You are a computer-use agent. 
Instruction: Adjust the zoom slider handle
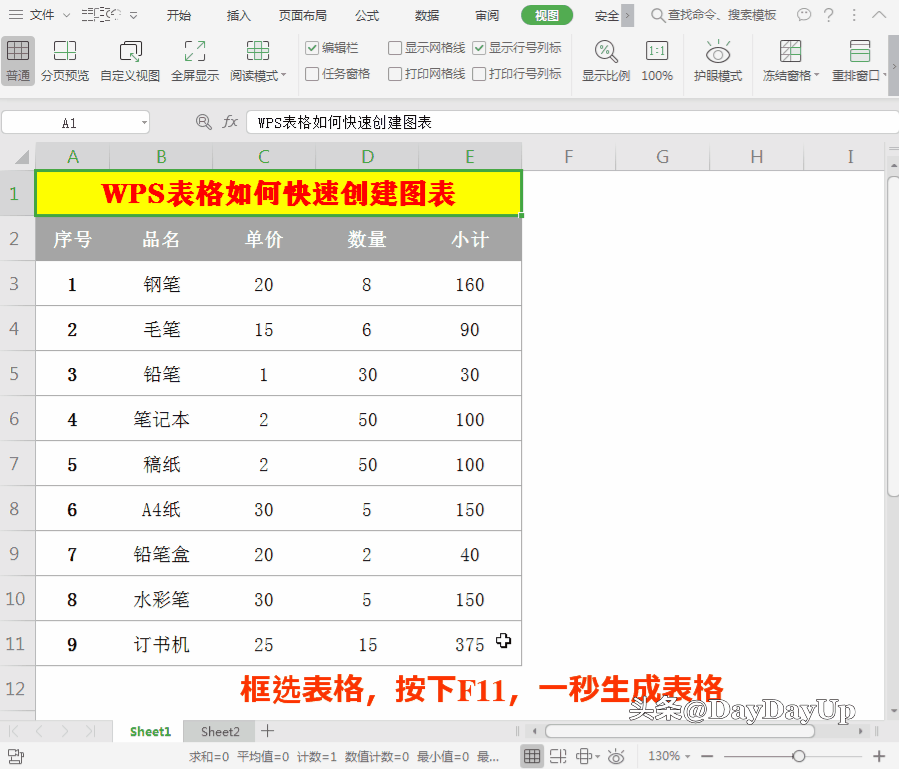click(x=799, y=756)
